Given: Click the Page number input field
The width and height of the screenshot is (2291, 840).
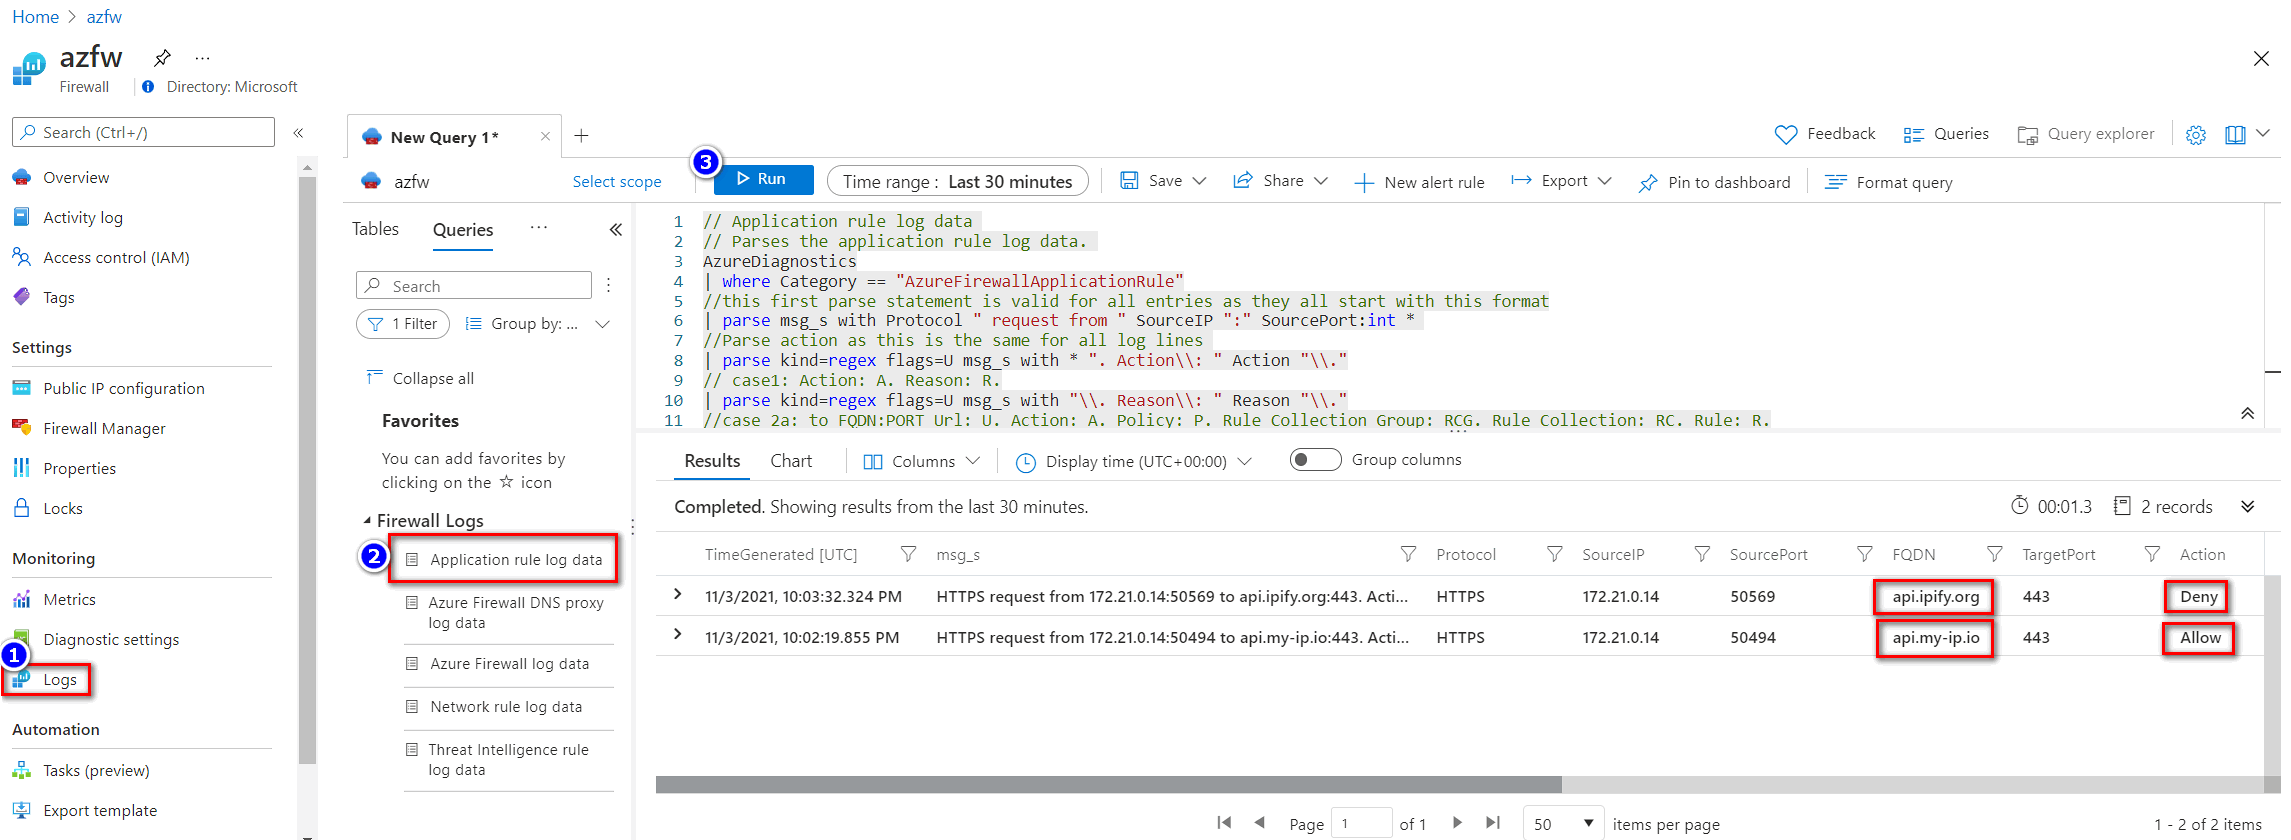Looking at the screenshot, I should coord(1362,823).
